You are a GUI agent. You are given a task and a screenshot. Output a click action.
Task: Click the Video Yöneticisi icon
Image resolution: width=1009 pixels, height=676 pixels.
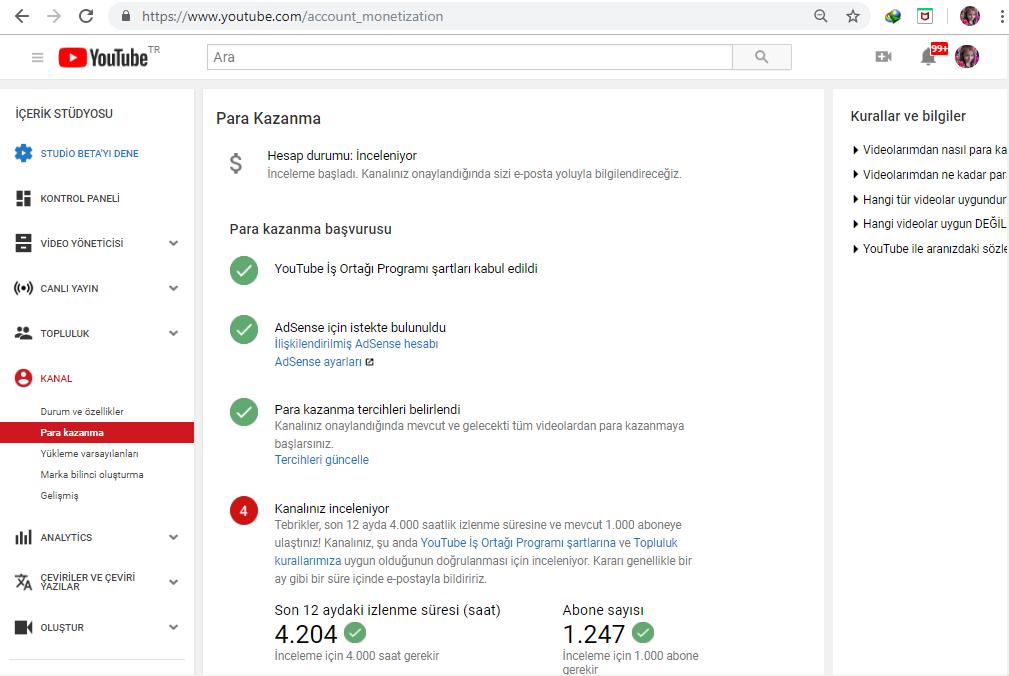pos(23,243)
